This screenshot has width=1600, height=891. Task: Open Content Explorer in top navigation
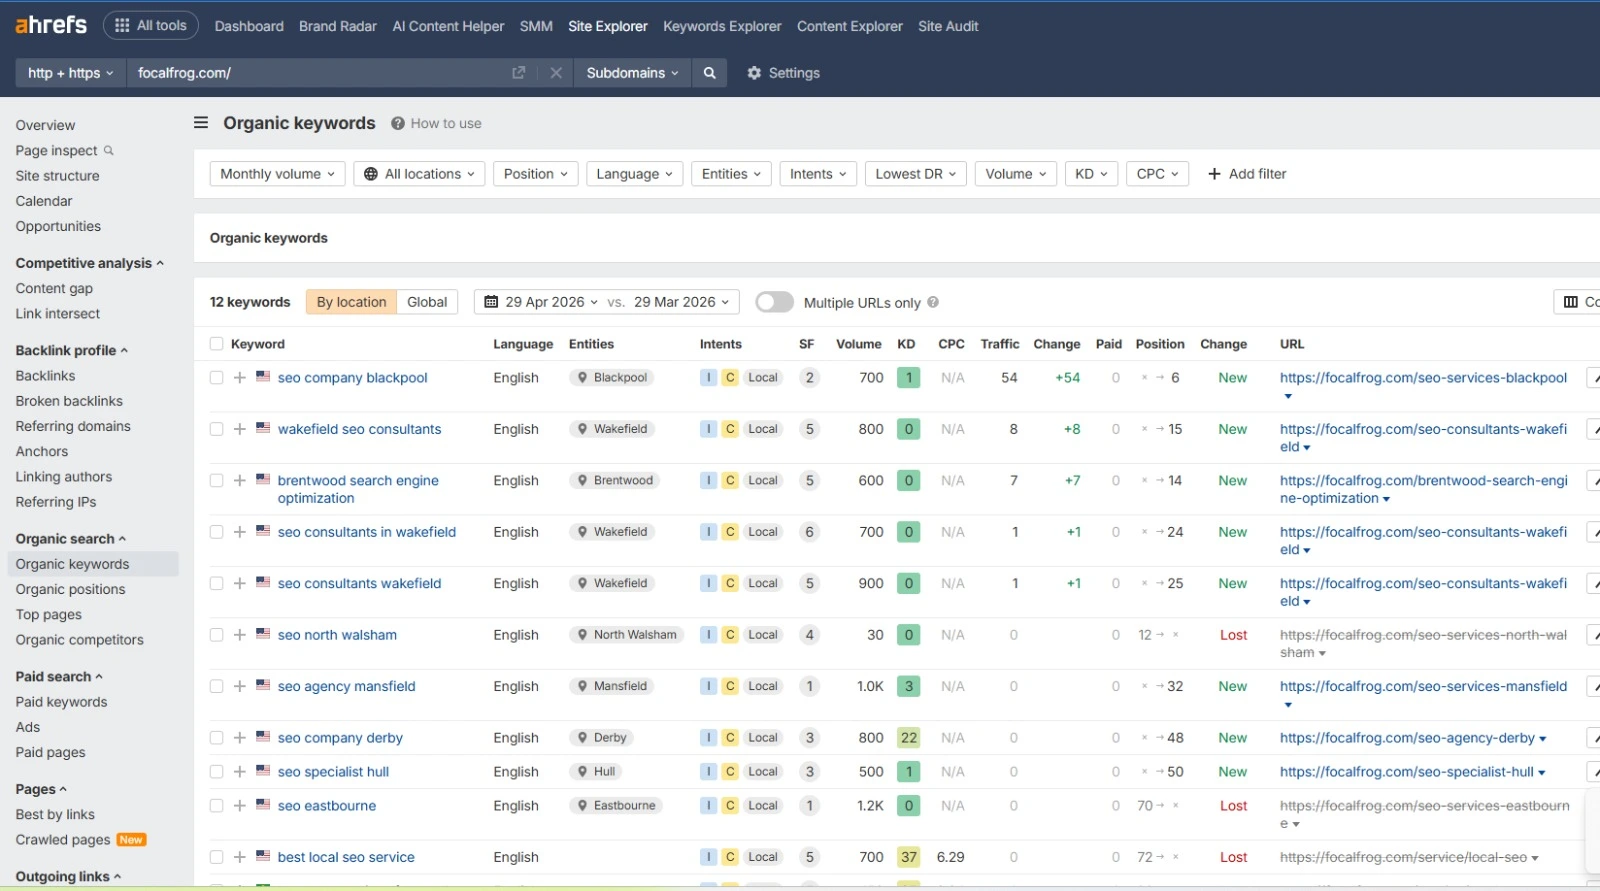[850, 26]
